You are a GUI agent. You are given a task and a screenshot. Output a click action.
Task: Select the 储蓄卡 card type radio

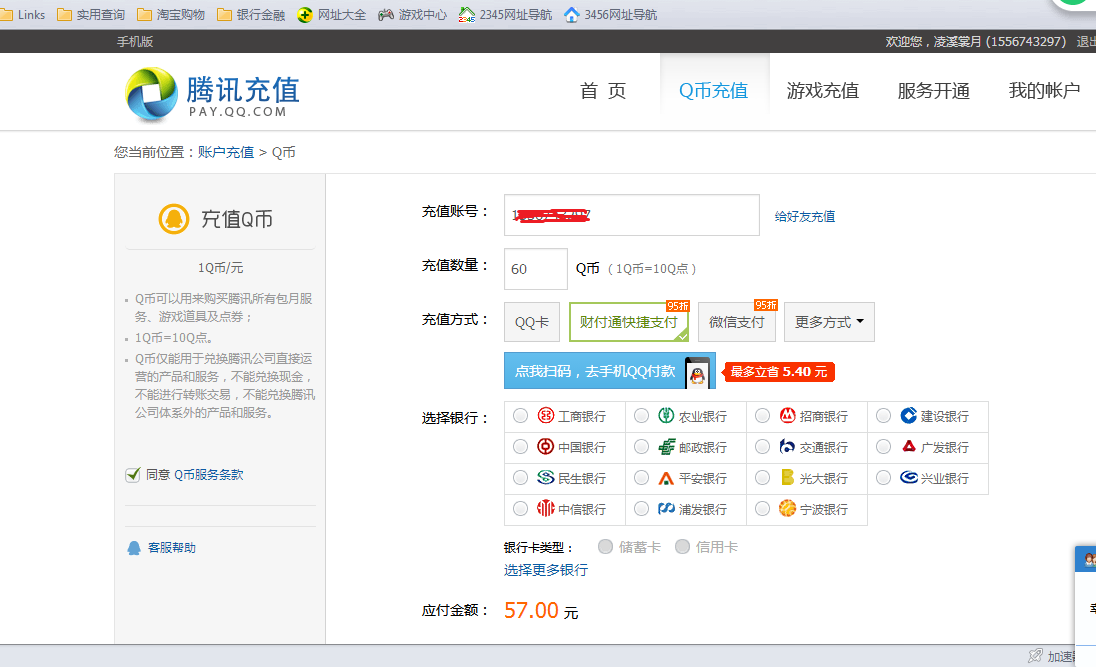coord(605,547)
